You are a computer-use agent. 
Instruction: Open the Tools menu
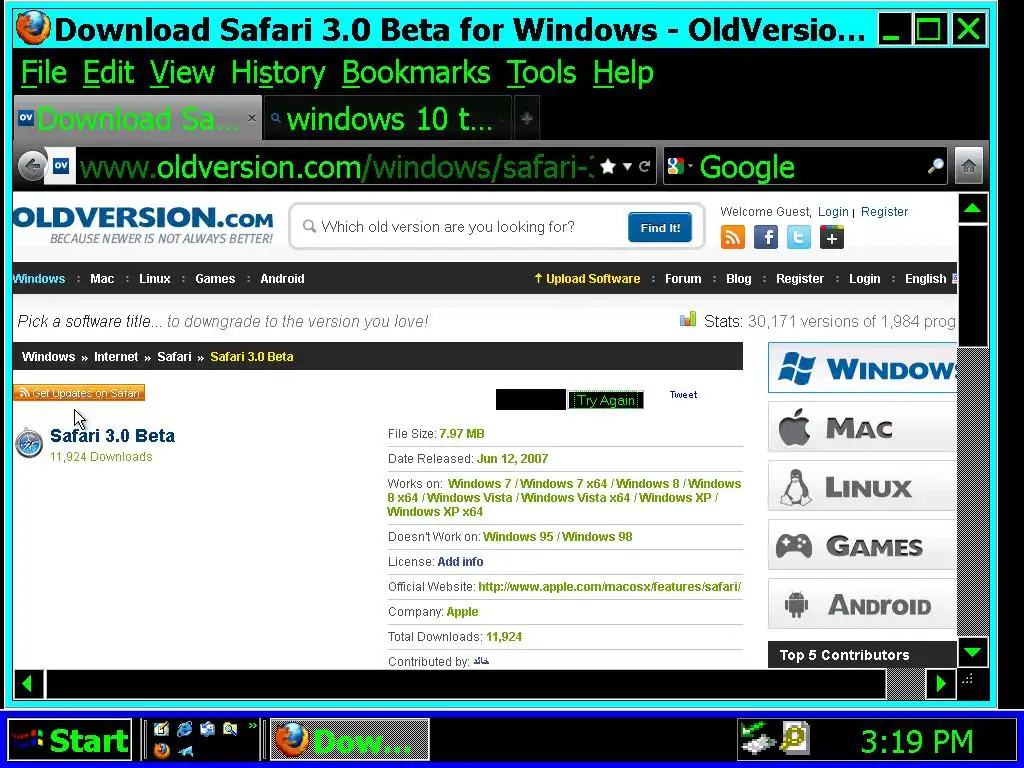coord(541,72)
